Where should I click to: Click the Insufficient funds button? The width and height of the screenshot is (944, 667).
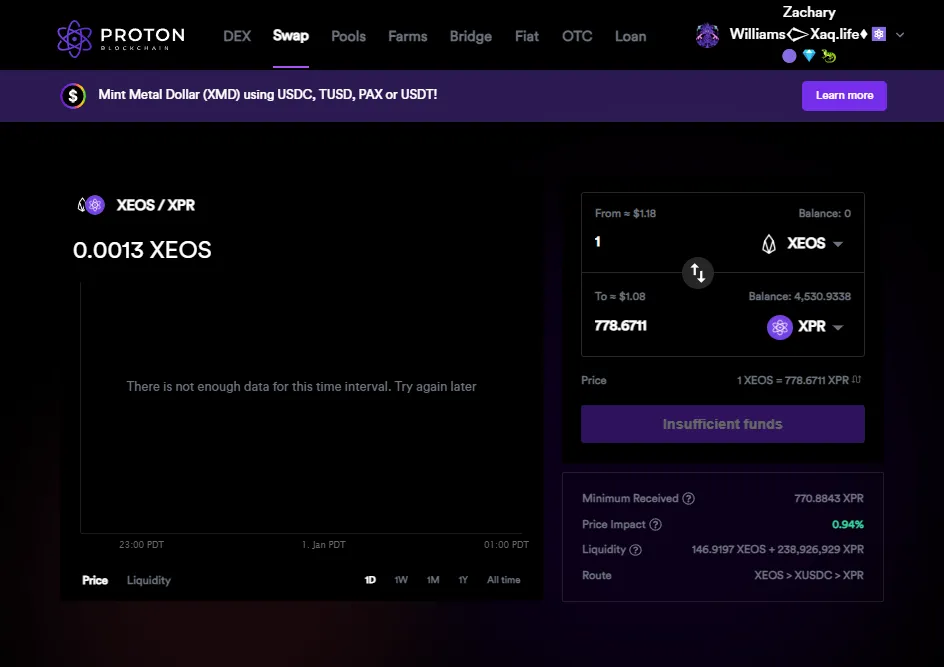[722, 424]
